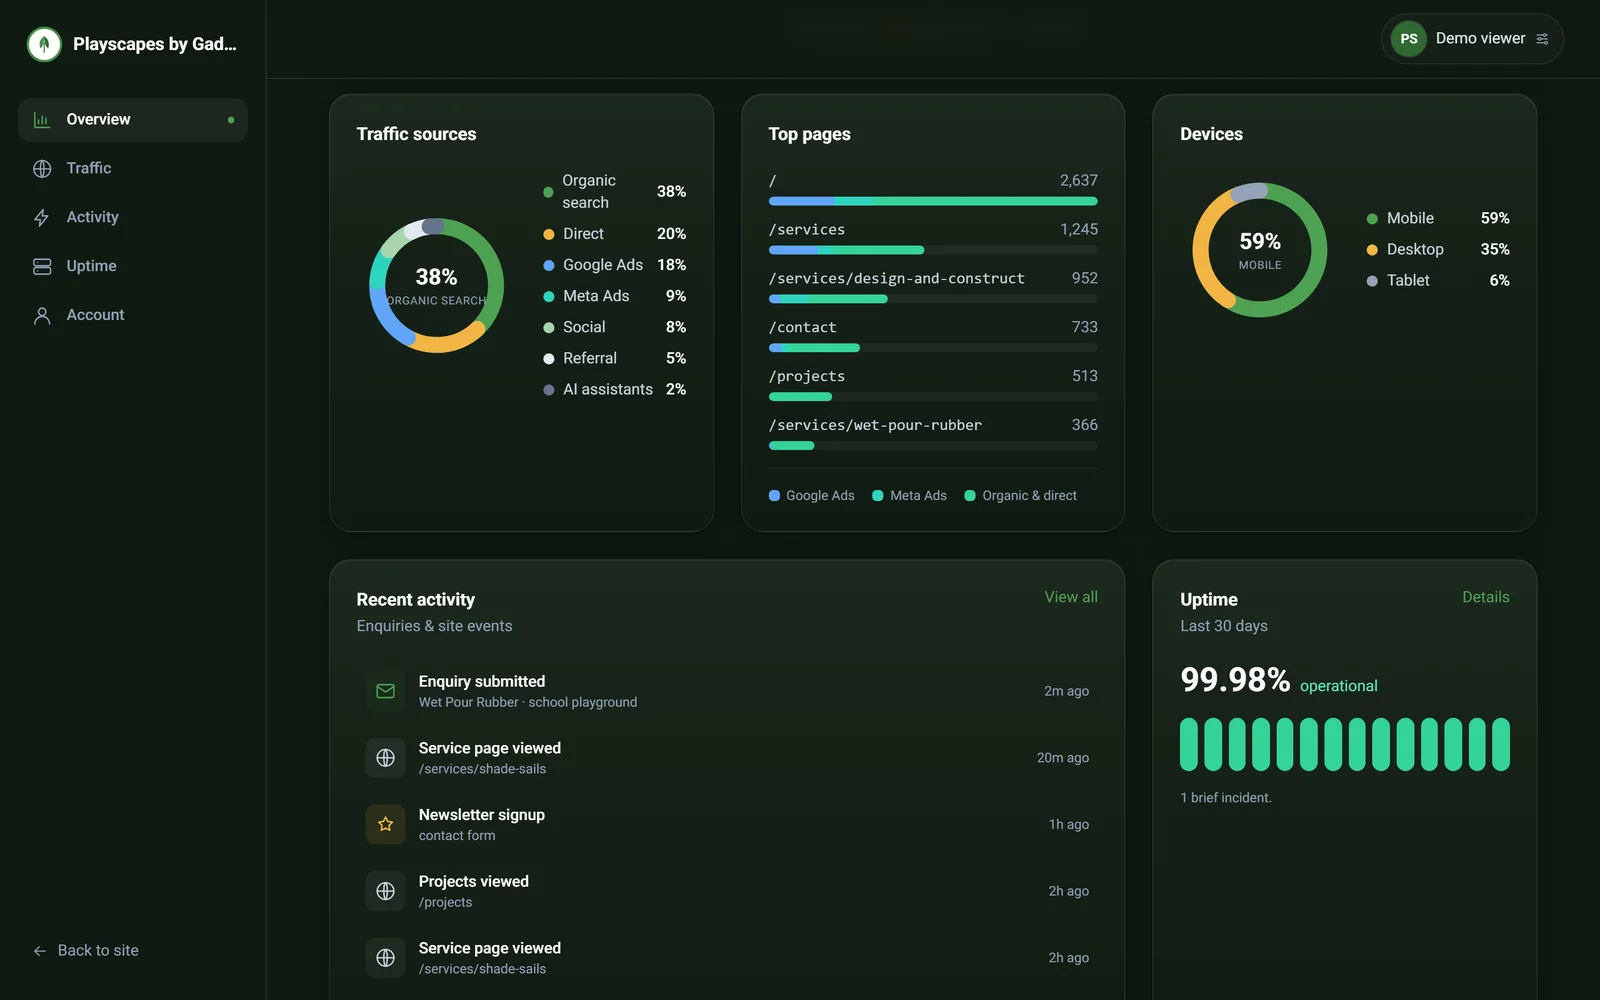Screen dimensions: 1600x1000
Task: Click the '/services/wet-pour-rubber' page label
Action: [875, 425]
